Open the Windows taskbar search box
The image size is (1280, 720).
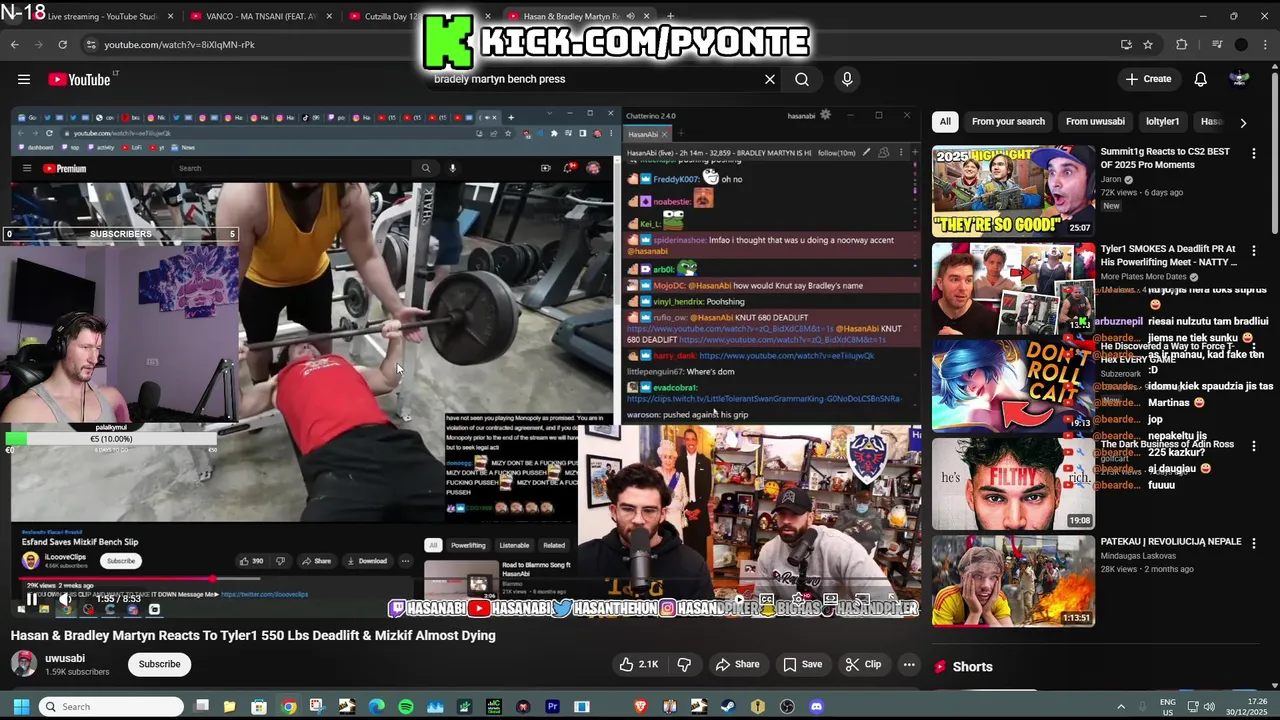112,706
